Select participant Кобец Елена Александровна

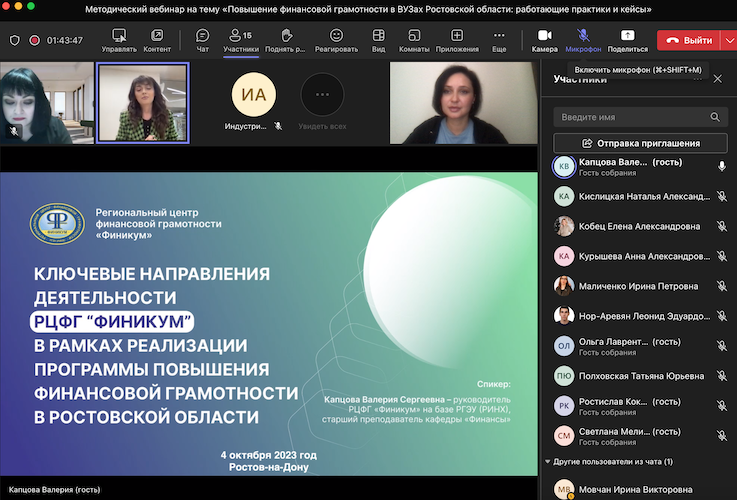coord(640,227)
